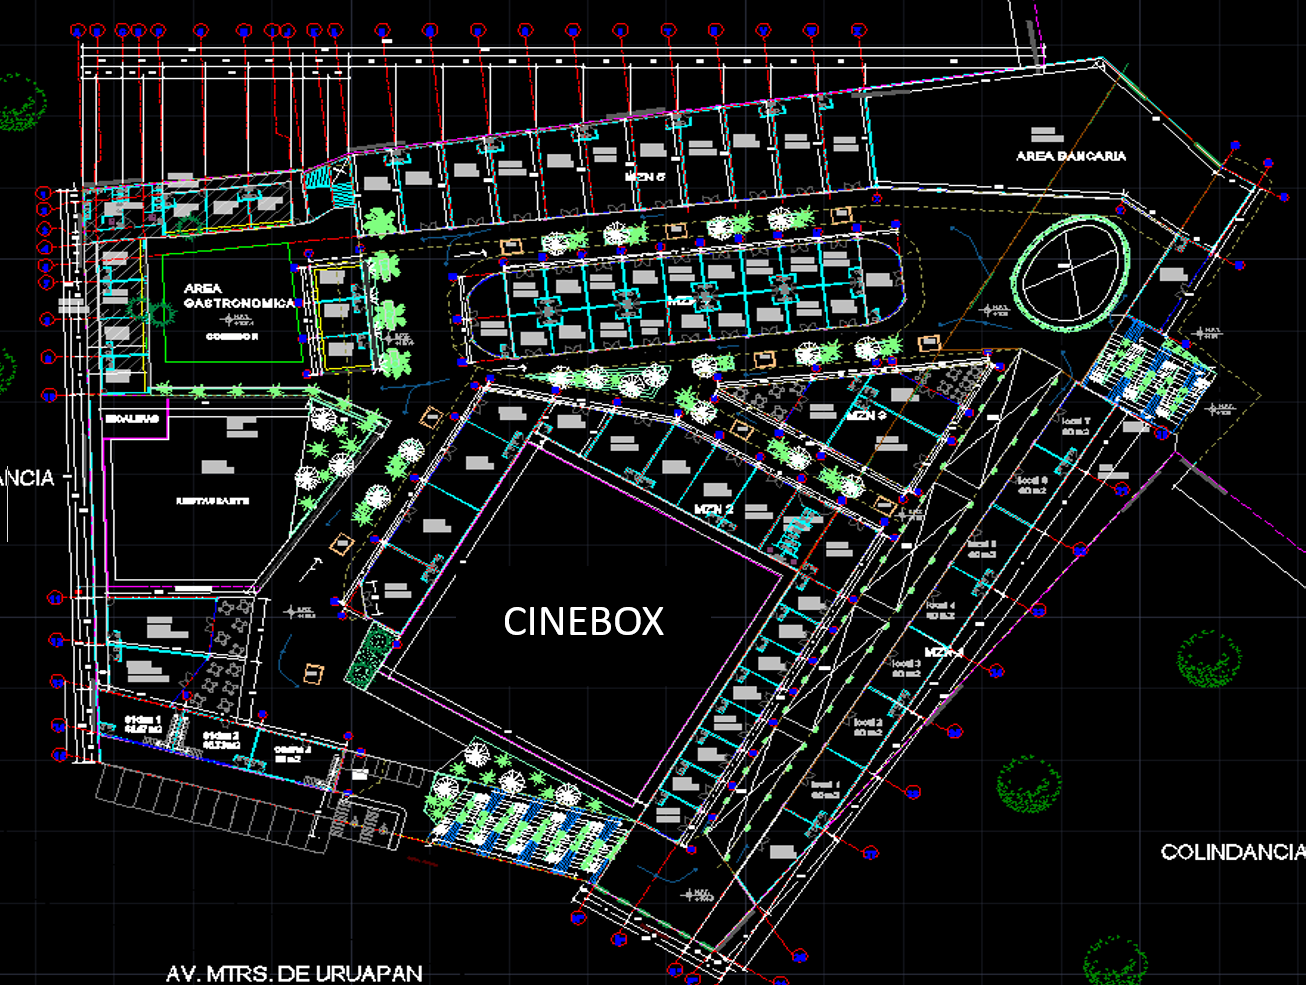
Task: Select the large tree symbol above COLINDANCIA
Action: (1210, 658)
